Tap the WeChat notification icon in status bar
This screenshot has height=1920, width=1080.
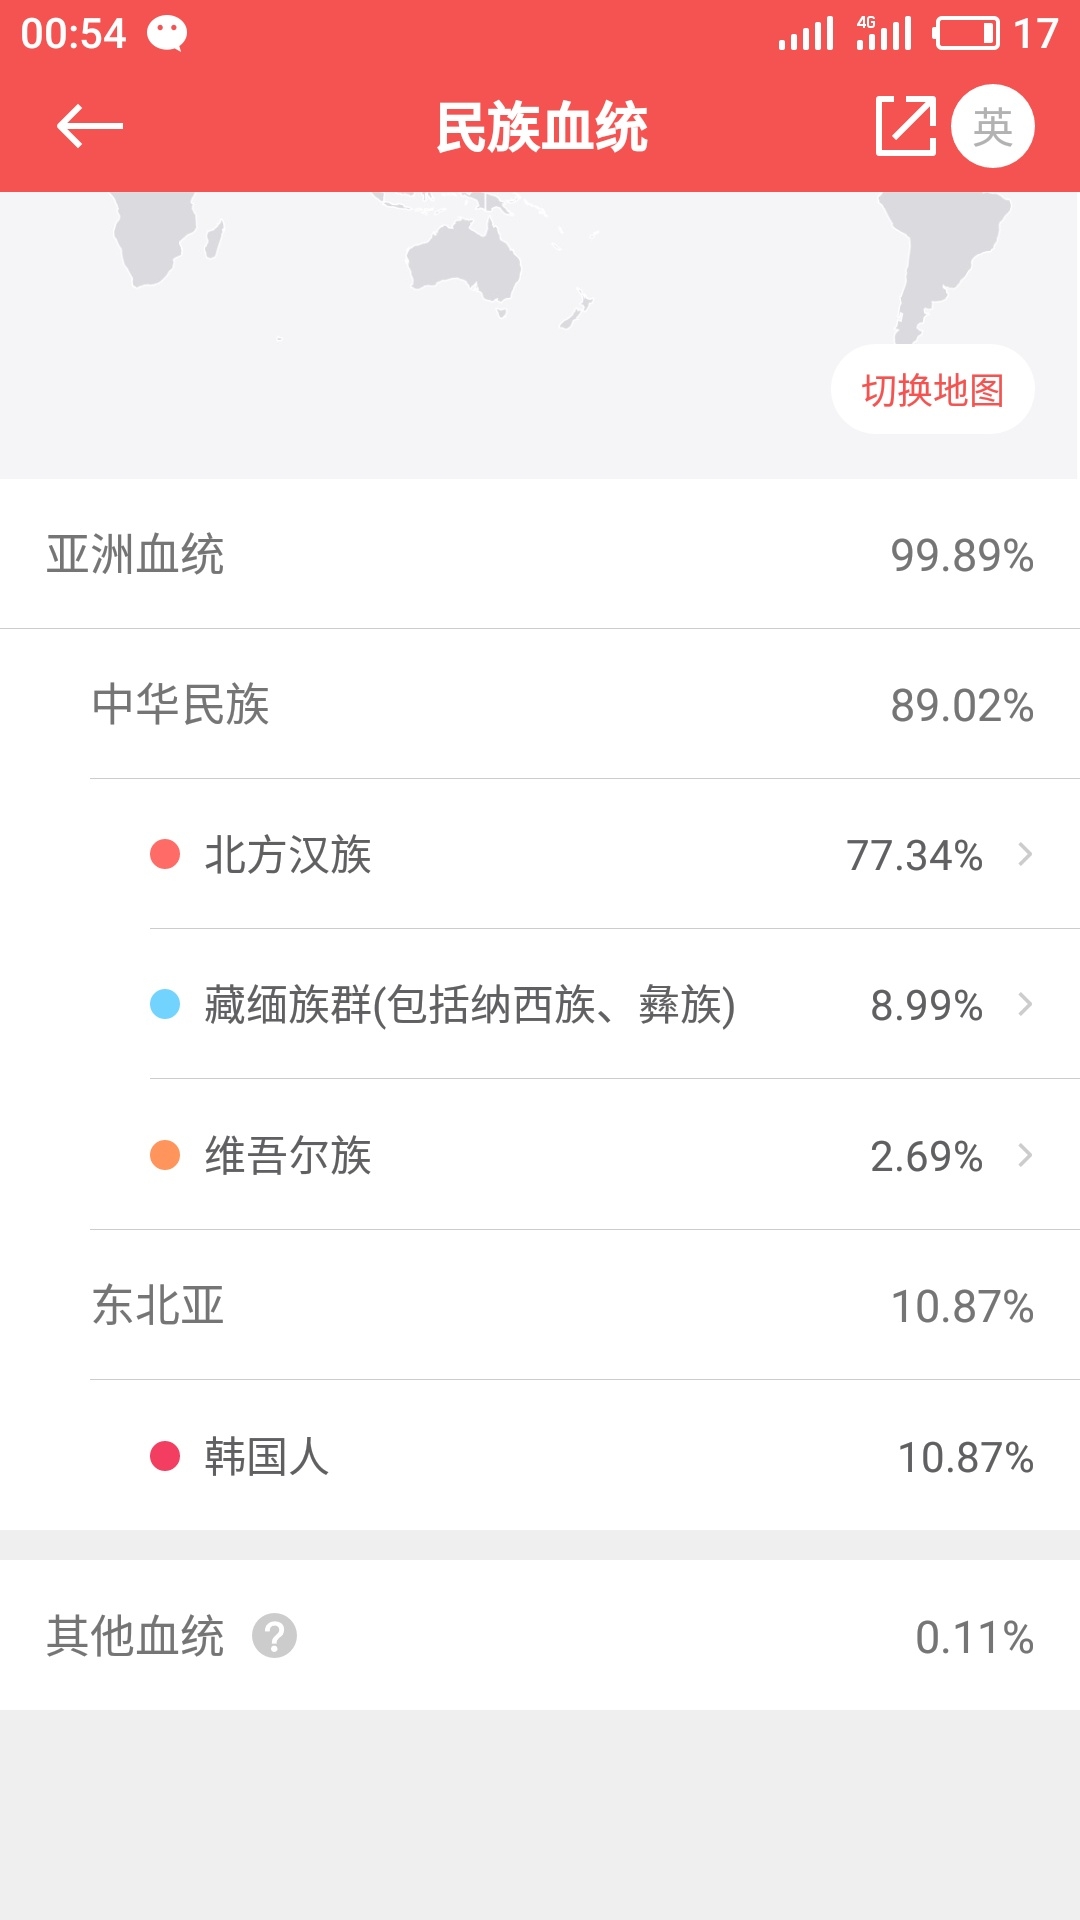(x=167, y=34)
